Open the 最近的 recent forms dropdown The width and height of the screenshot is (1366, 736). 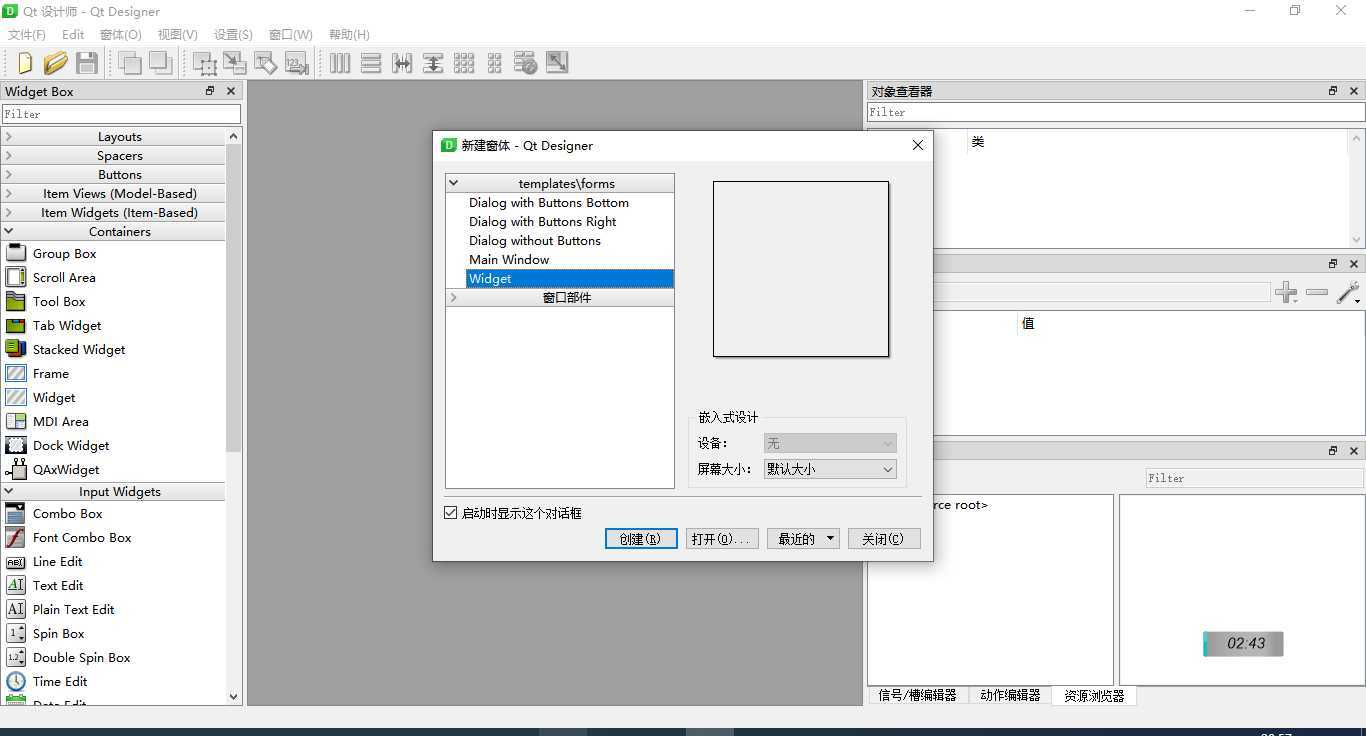click(x=803, y=539)
